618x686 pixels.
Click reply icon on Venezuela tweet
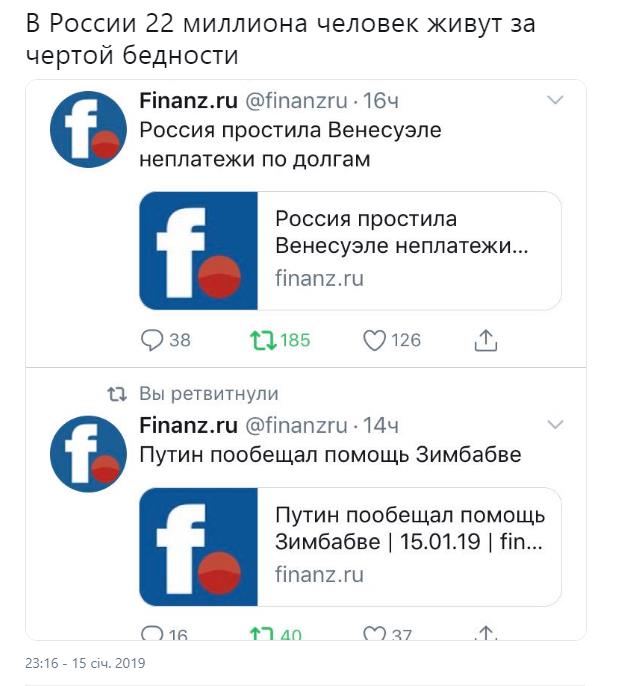(152, 341)
